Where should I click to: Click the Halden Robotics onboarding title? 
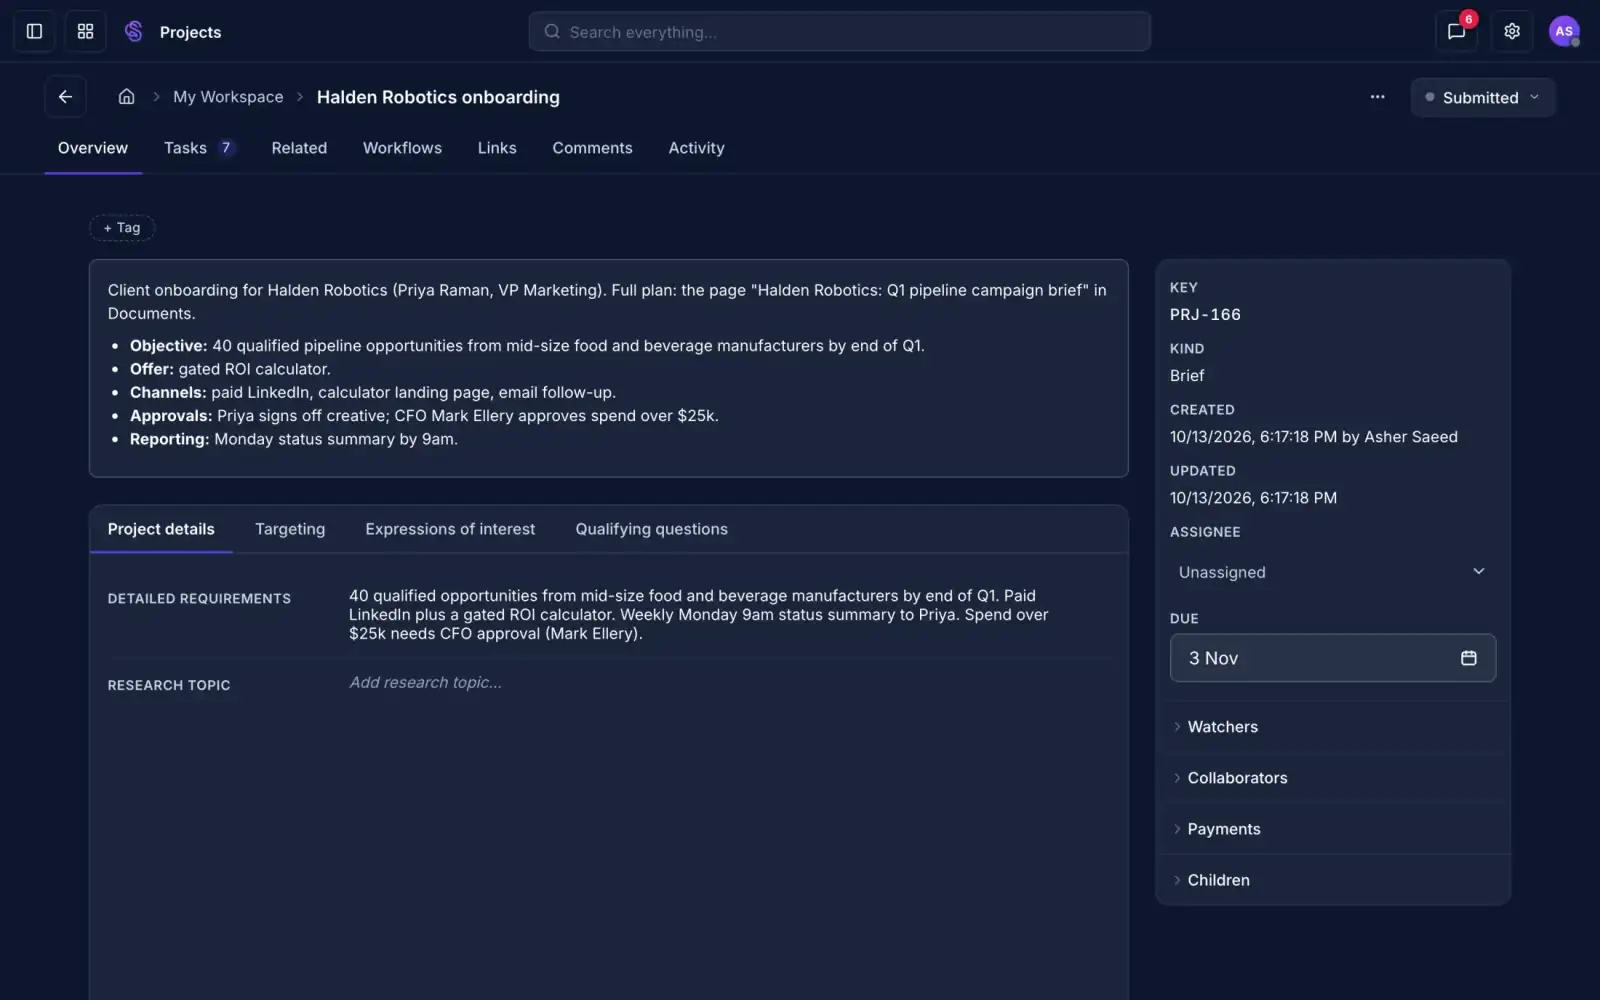[438, 97]
